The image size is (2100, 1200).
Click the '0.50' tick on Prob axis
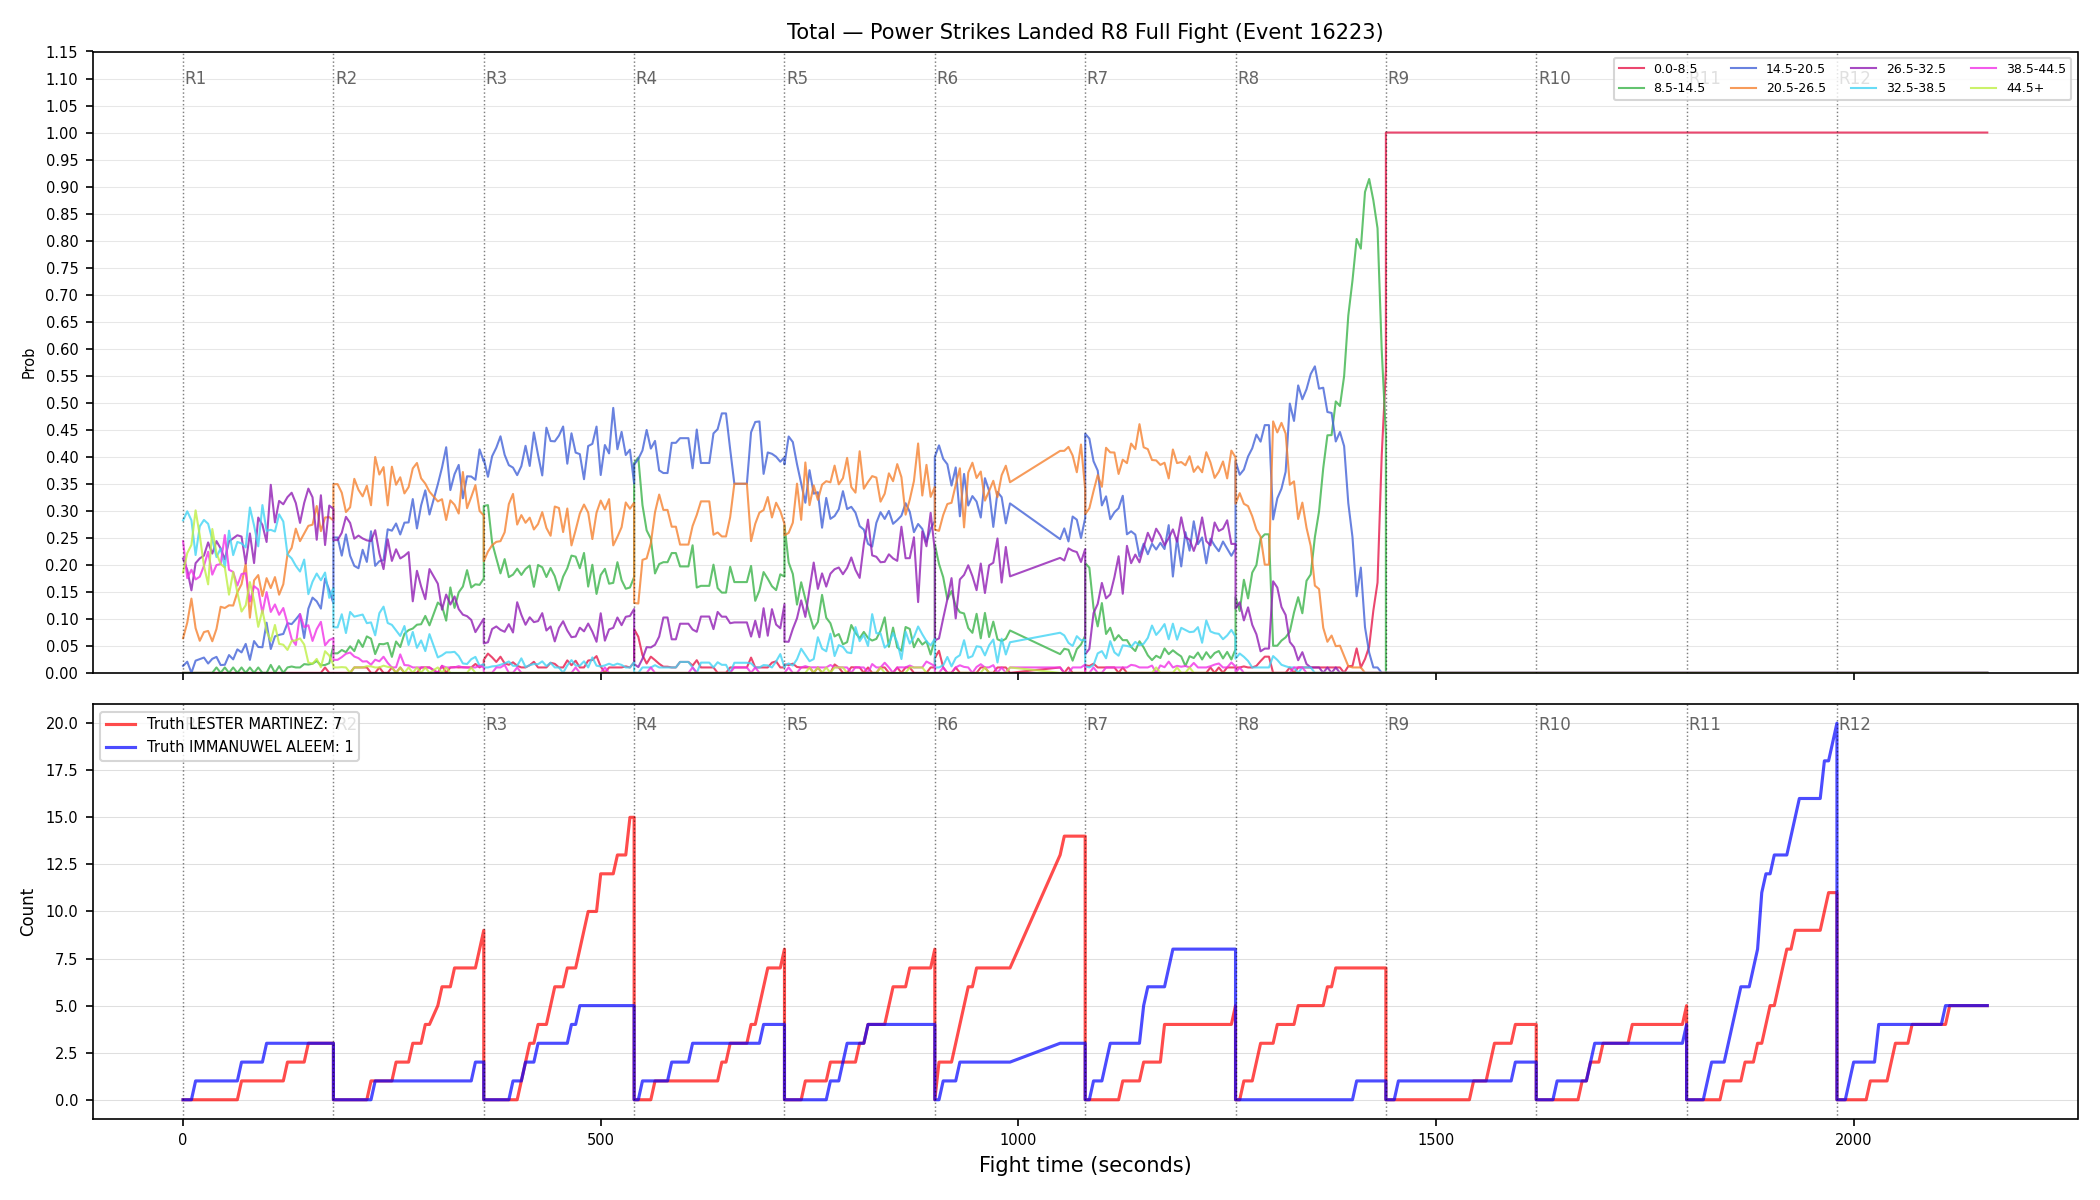[62, 403]
